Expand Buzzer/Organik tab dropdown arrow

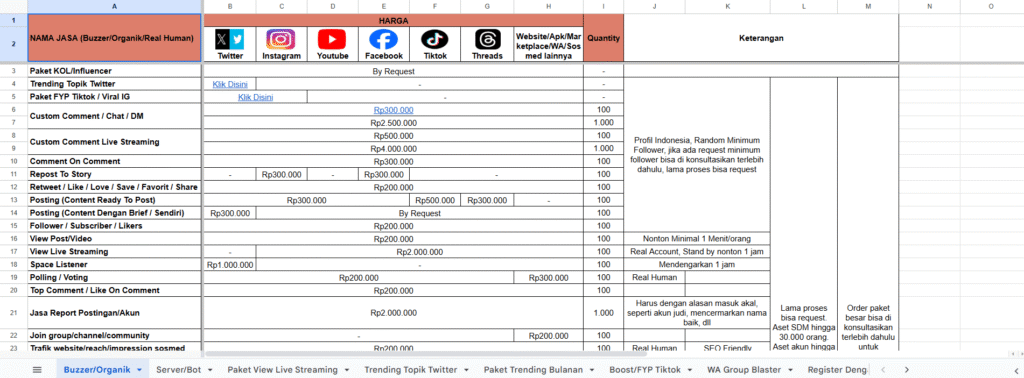tap(140, 370)
